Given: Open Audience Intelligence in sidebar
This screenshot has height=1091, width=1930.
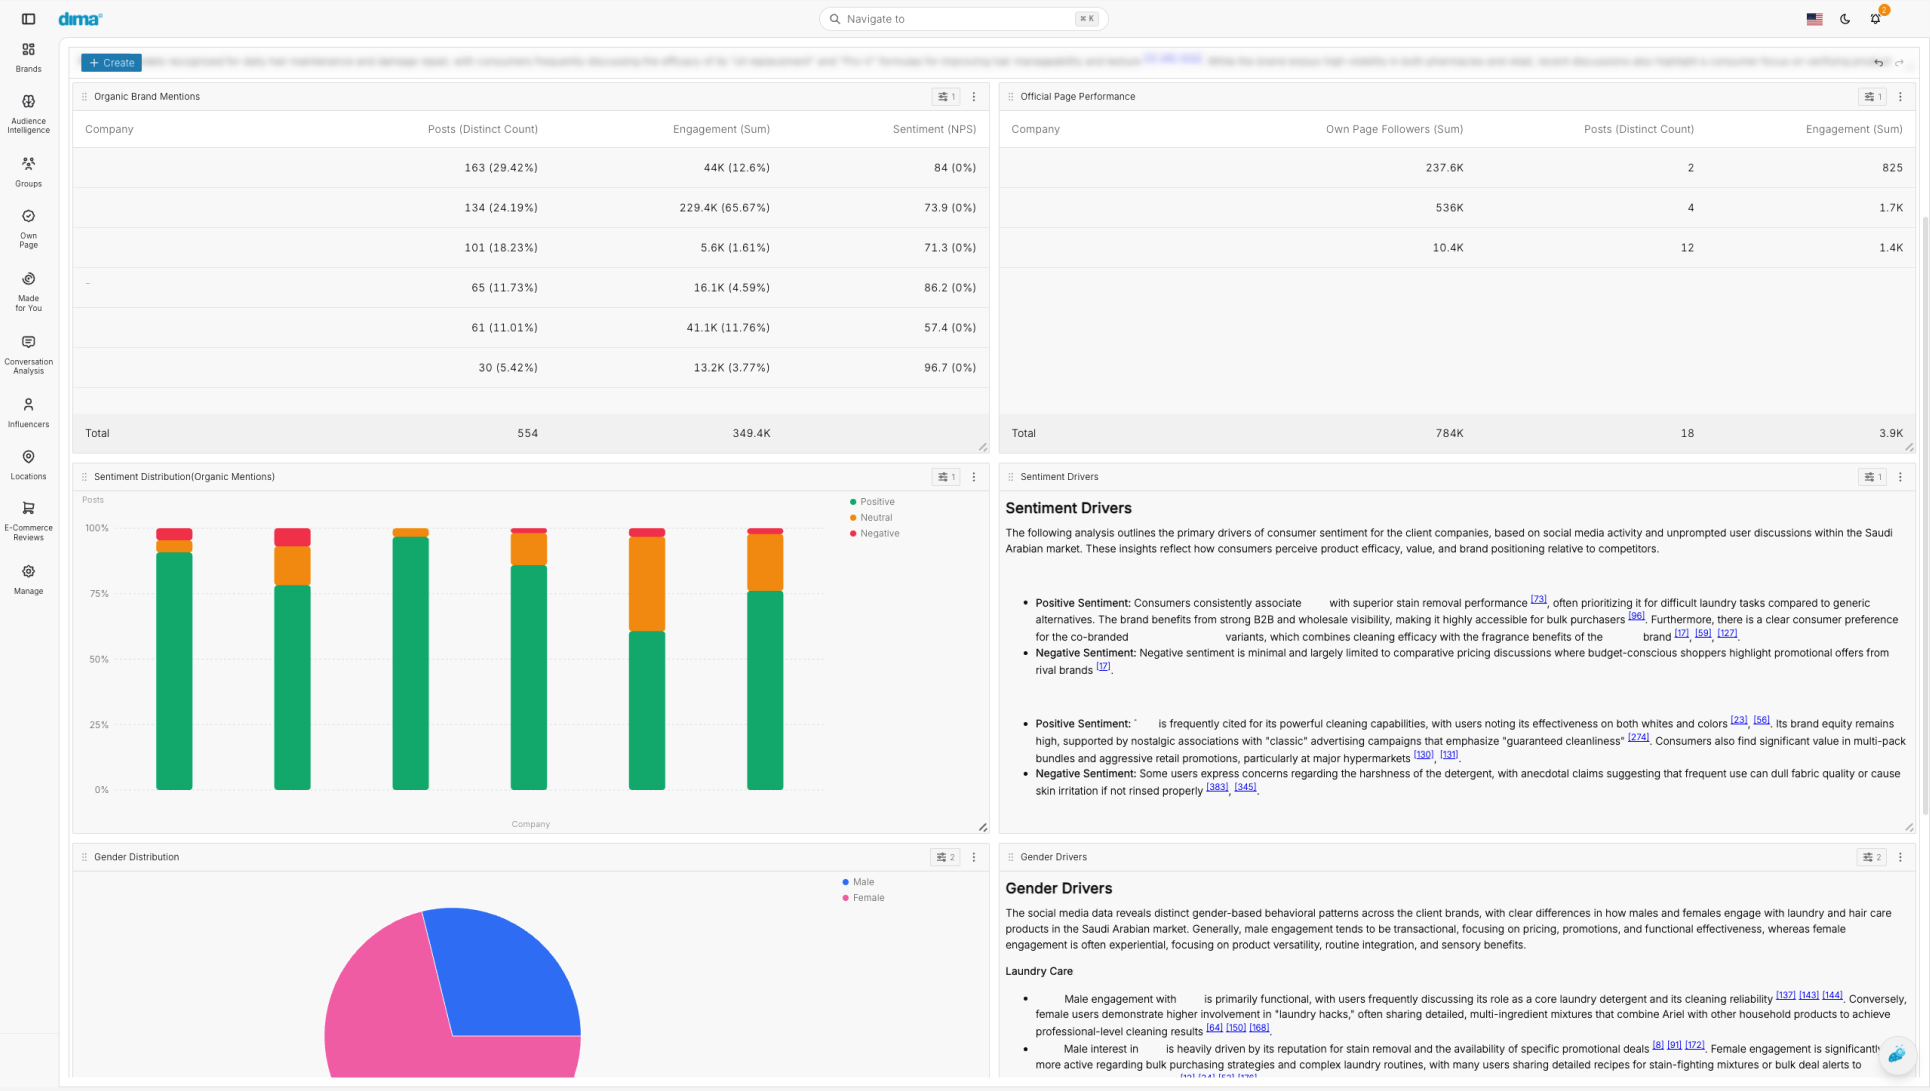Looking at the screenshot, I should pyautogui.click(x=28, y=114).
